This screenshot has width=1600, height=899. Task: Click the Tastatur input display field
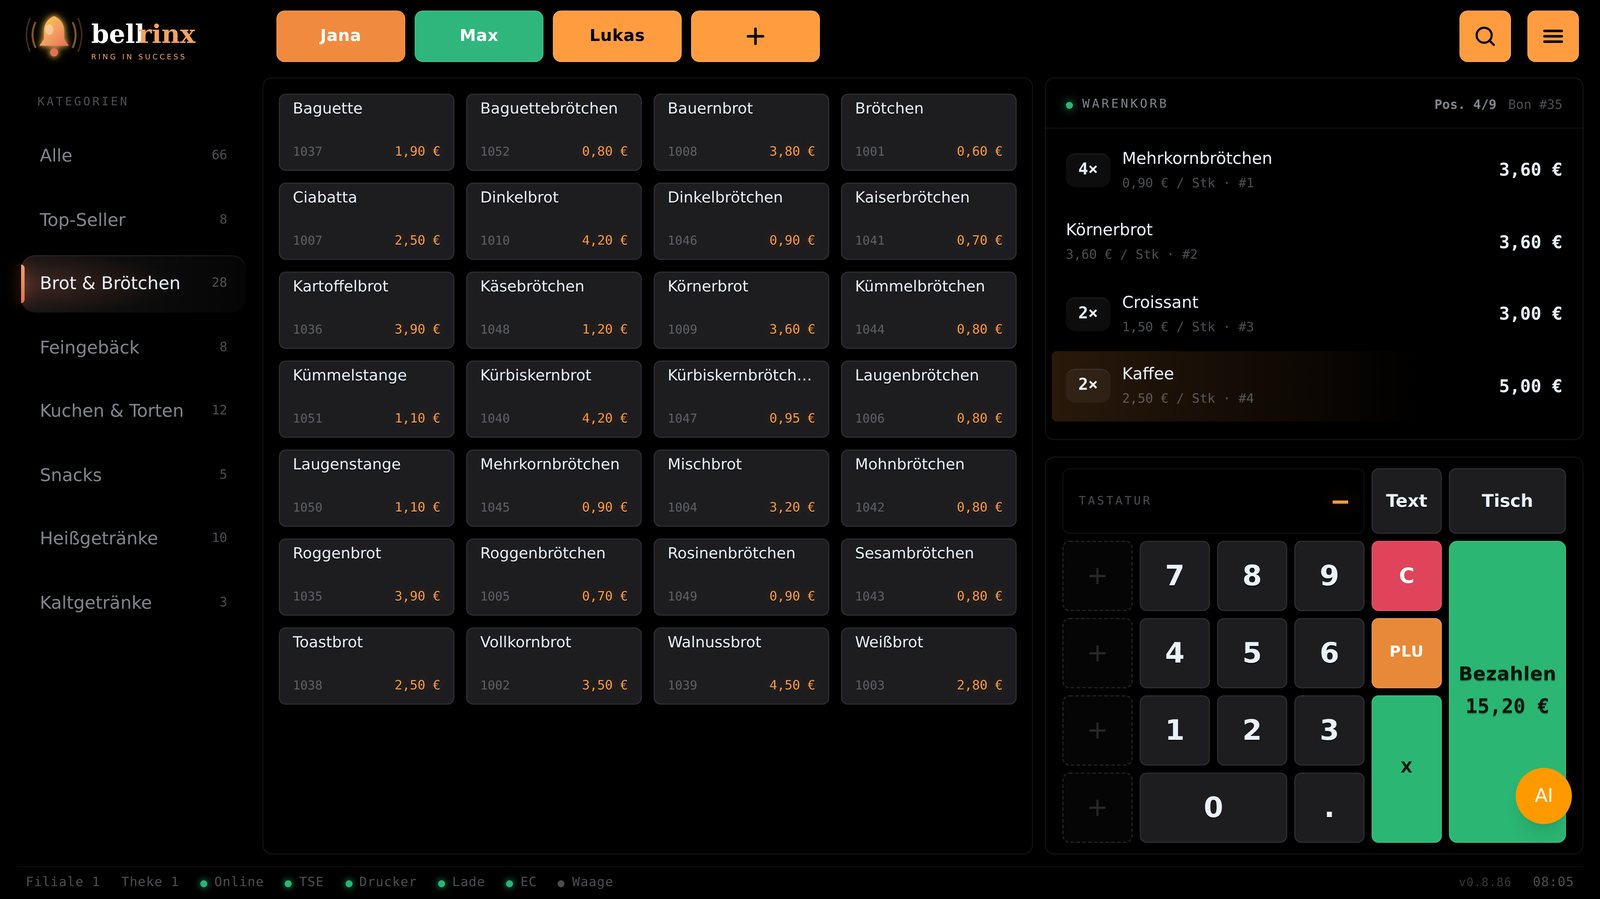pos(1213,501)
